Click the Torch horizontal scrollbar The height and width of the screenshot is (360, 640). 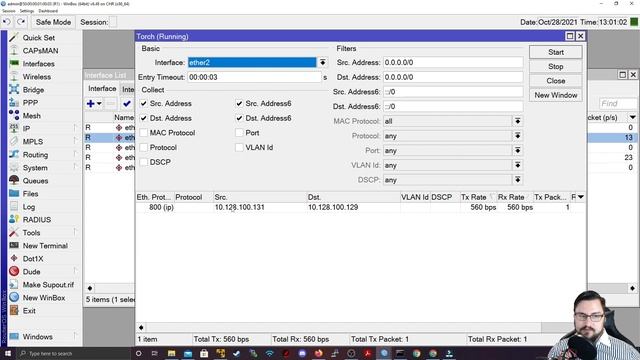click(343, 327)
